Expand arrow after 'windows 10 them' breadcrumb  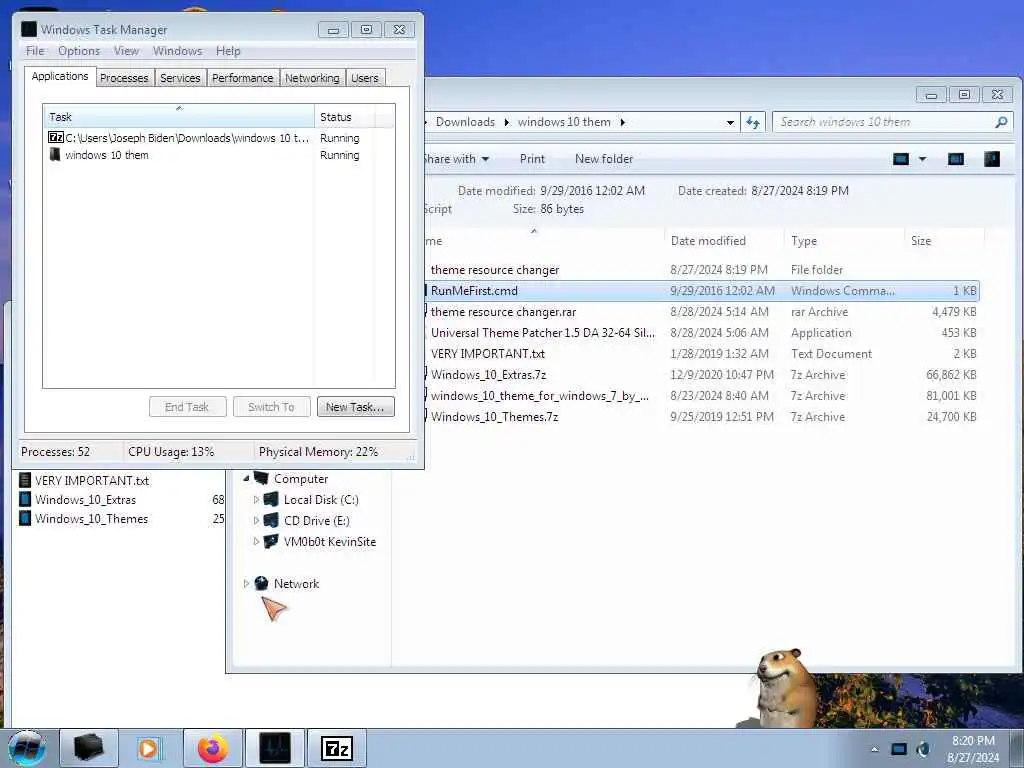tap(622, 122)
